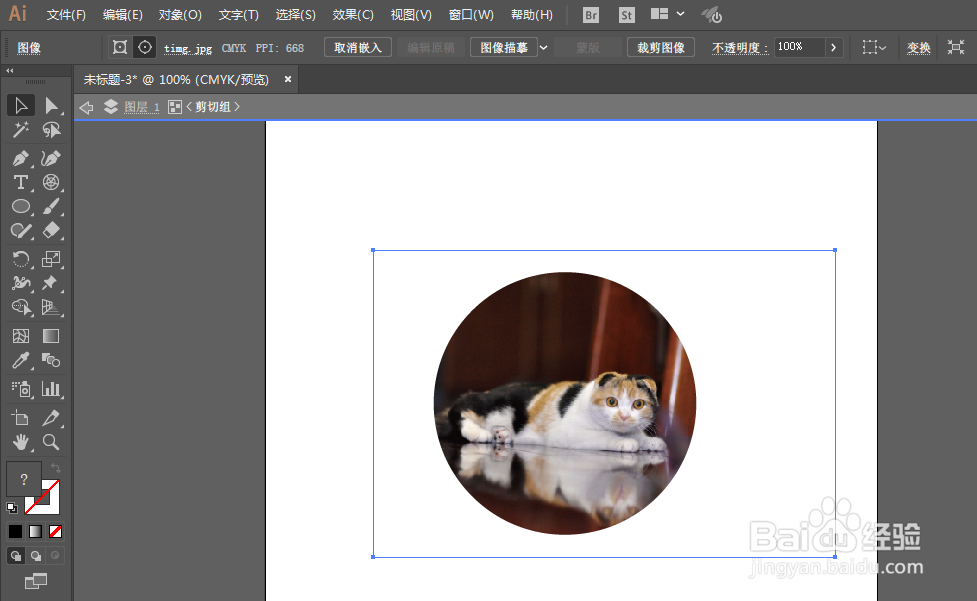Screen dimensions: 977x601
Task: Select the Shaper pencil tool
Action: pyautogui.click(x=21, y=230)
